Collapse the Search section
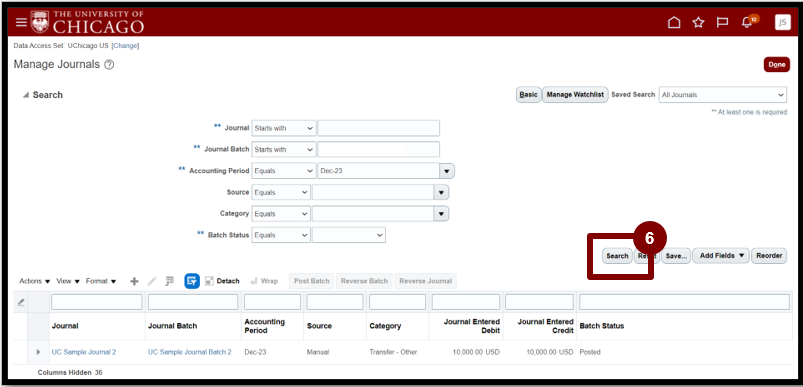Viewport: 803px width, 387px height. (26, 95)
